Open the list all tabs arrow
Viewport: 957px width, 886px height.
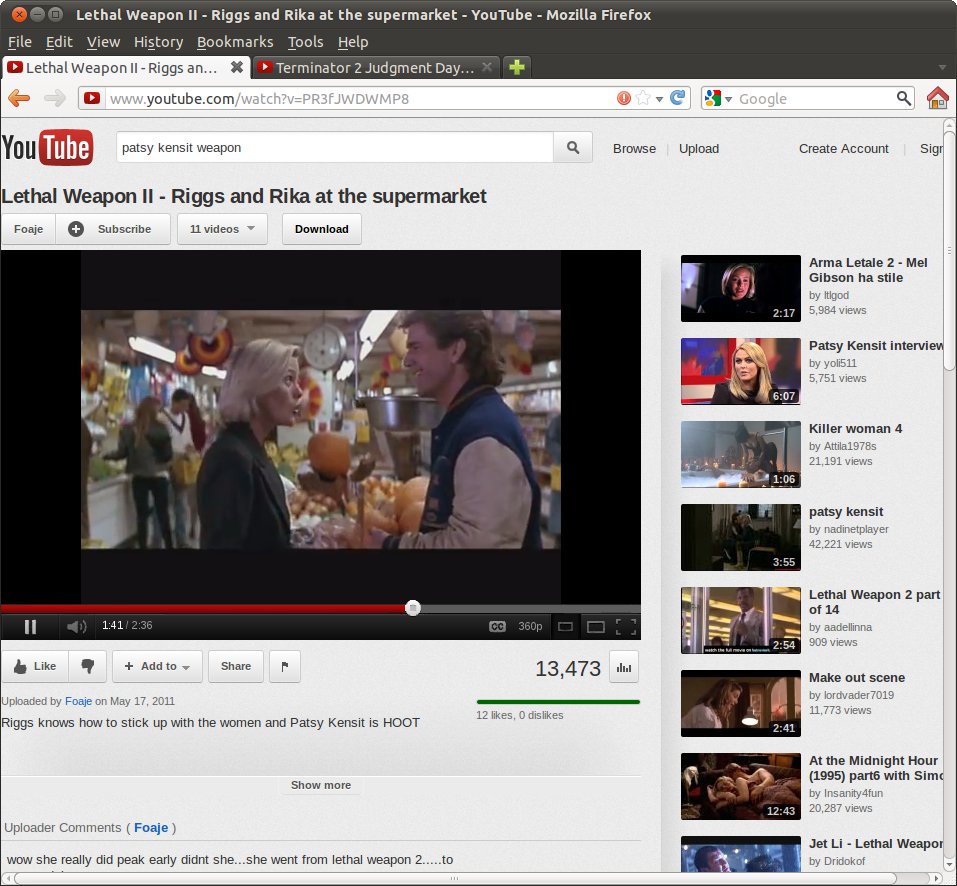pyautogui.click(x=942, y=67)
